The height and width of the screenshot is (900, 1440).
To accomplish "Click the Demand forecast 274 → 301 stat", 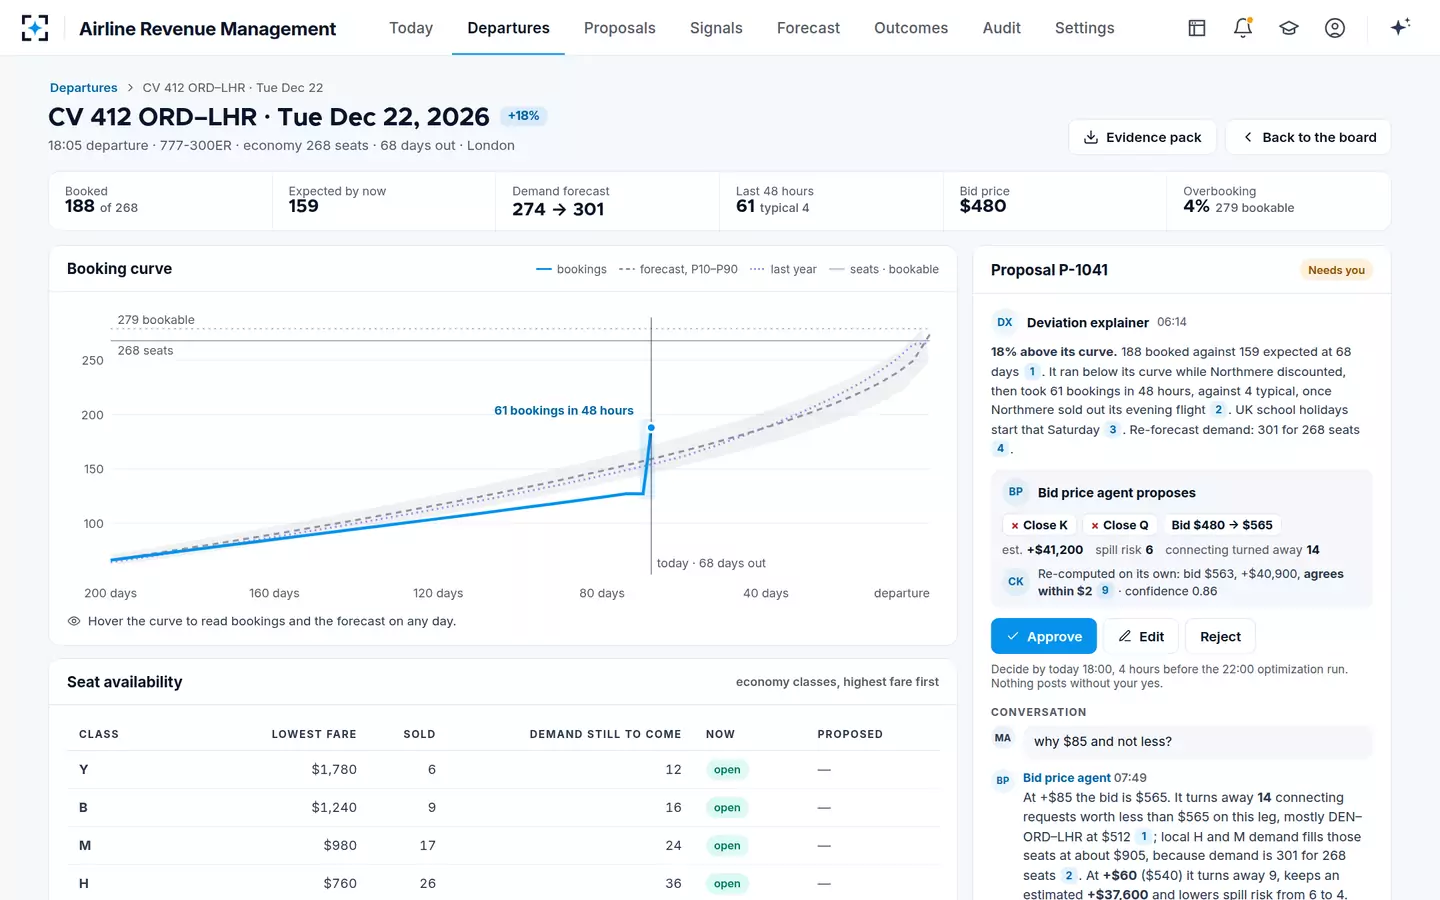I will tap(607, 201).
